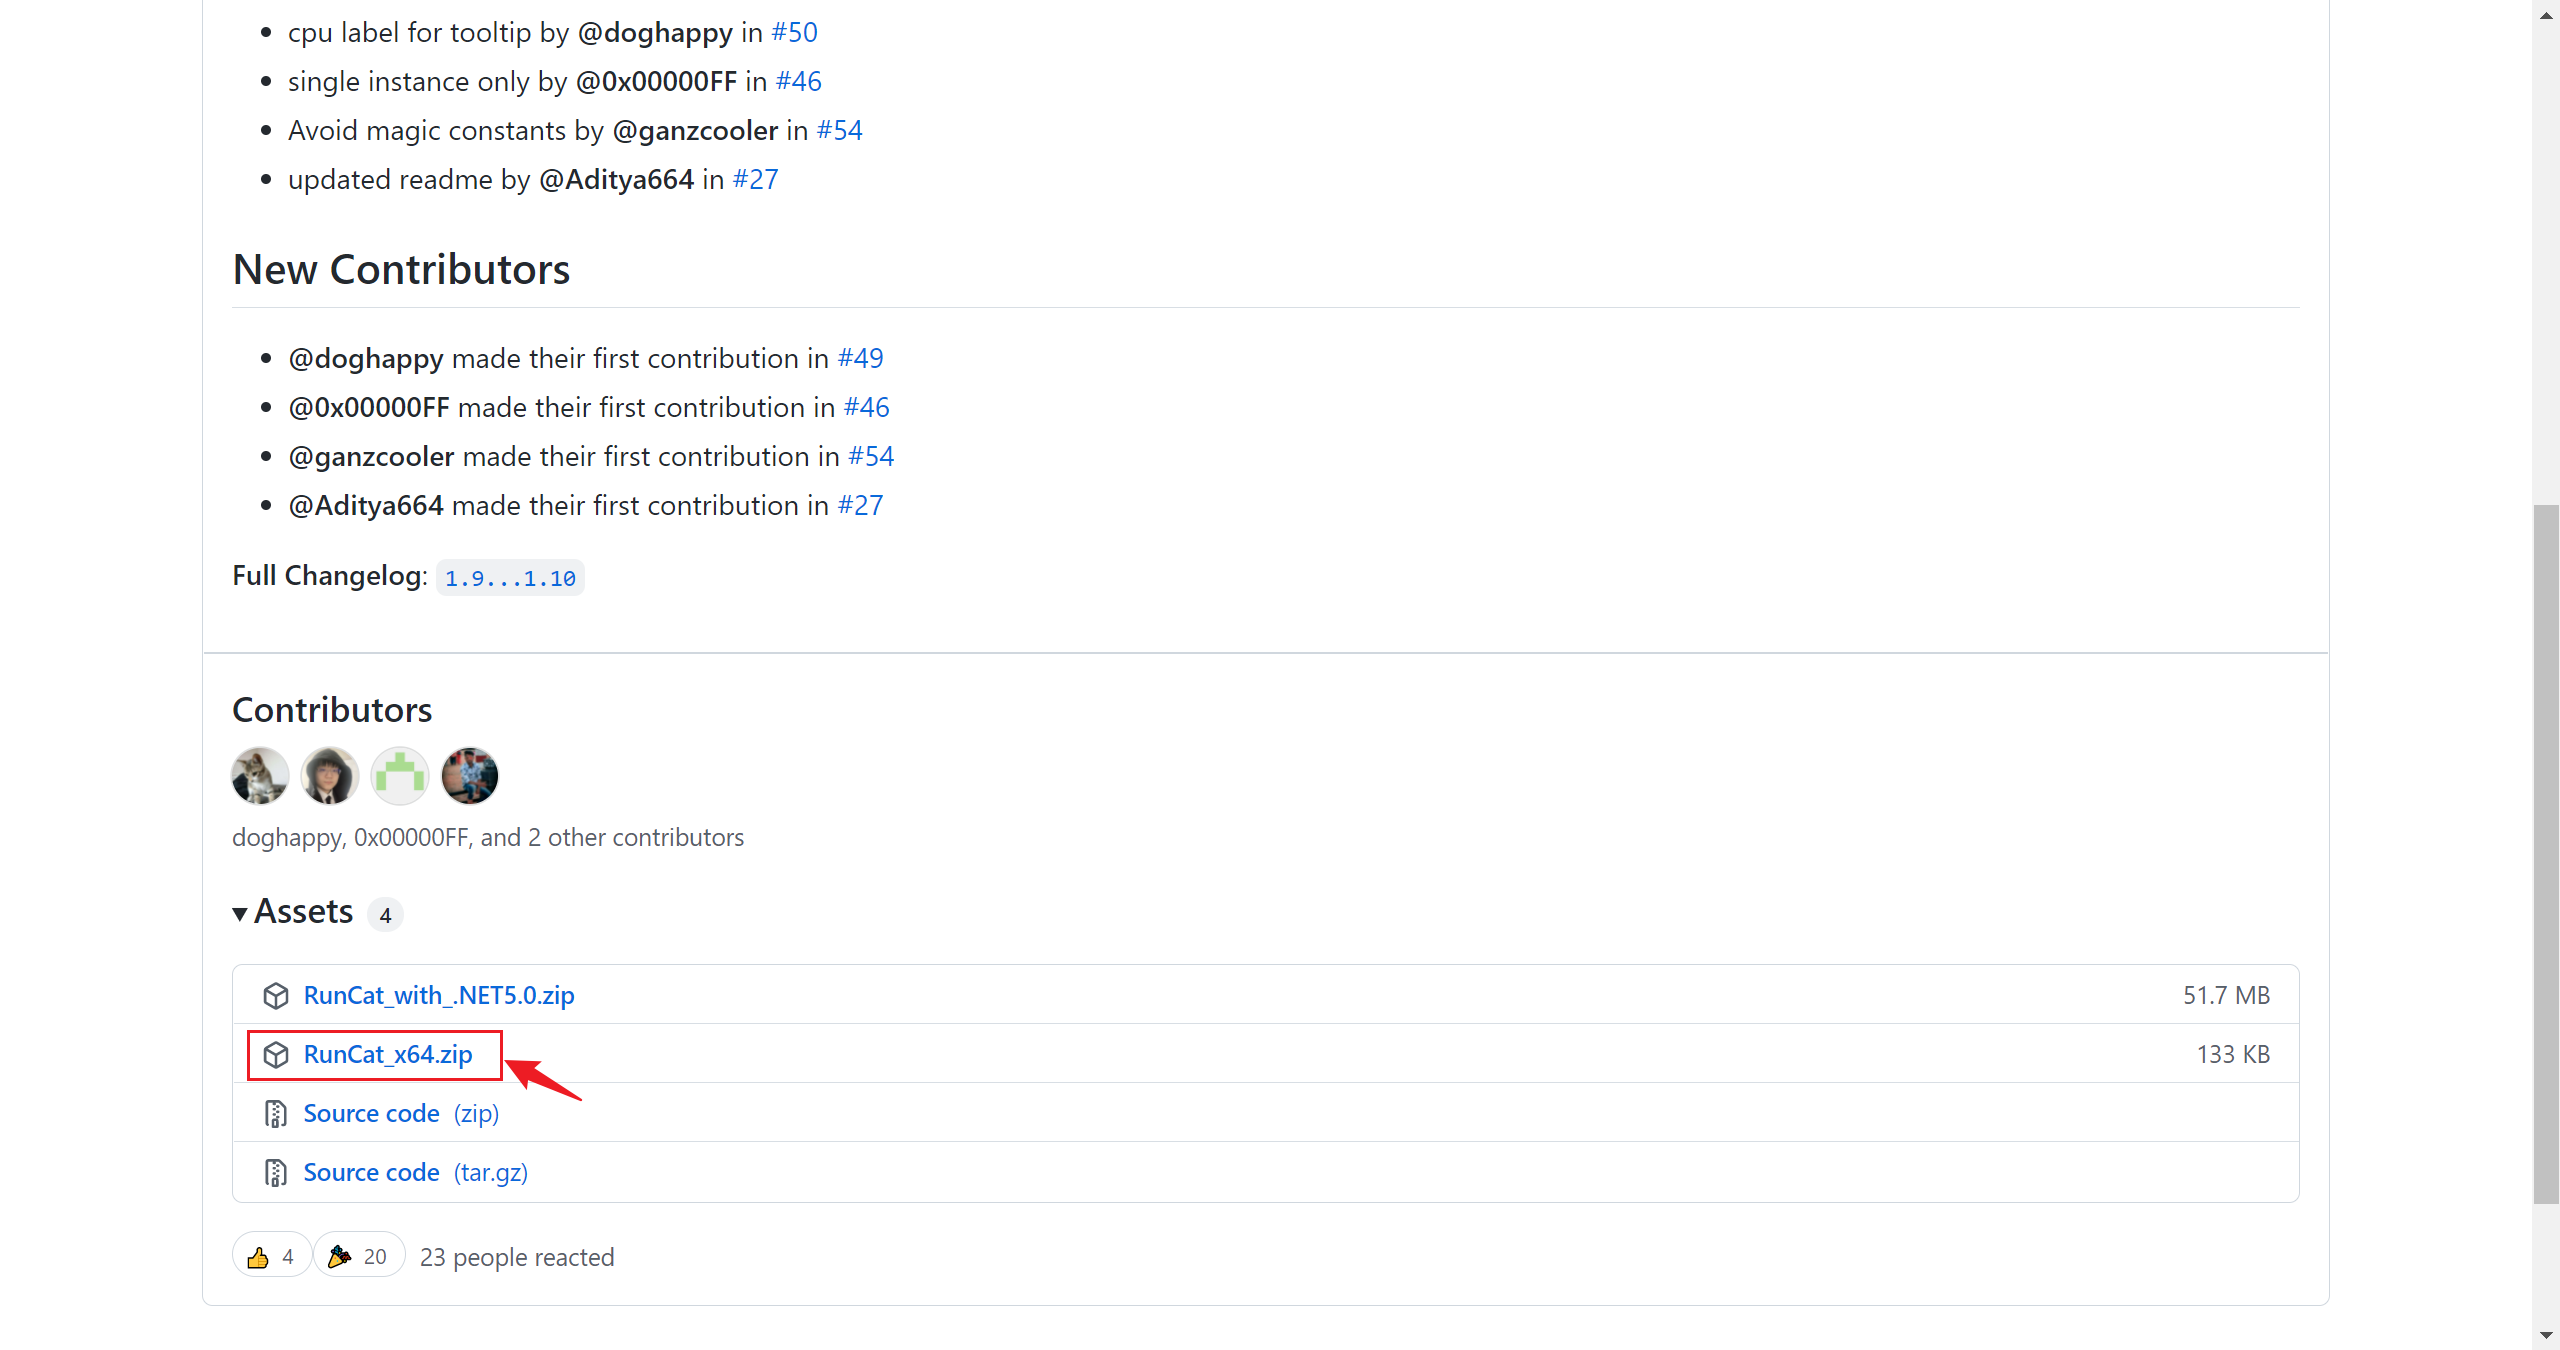Toggle the thumbs up reaction
Viewport: 2560px width, 1350px height.
point(271,1256)
